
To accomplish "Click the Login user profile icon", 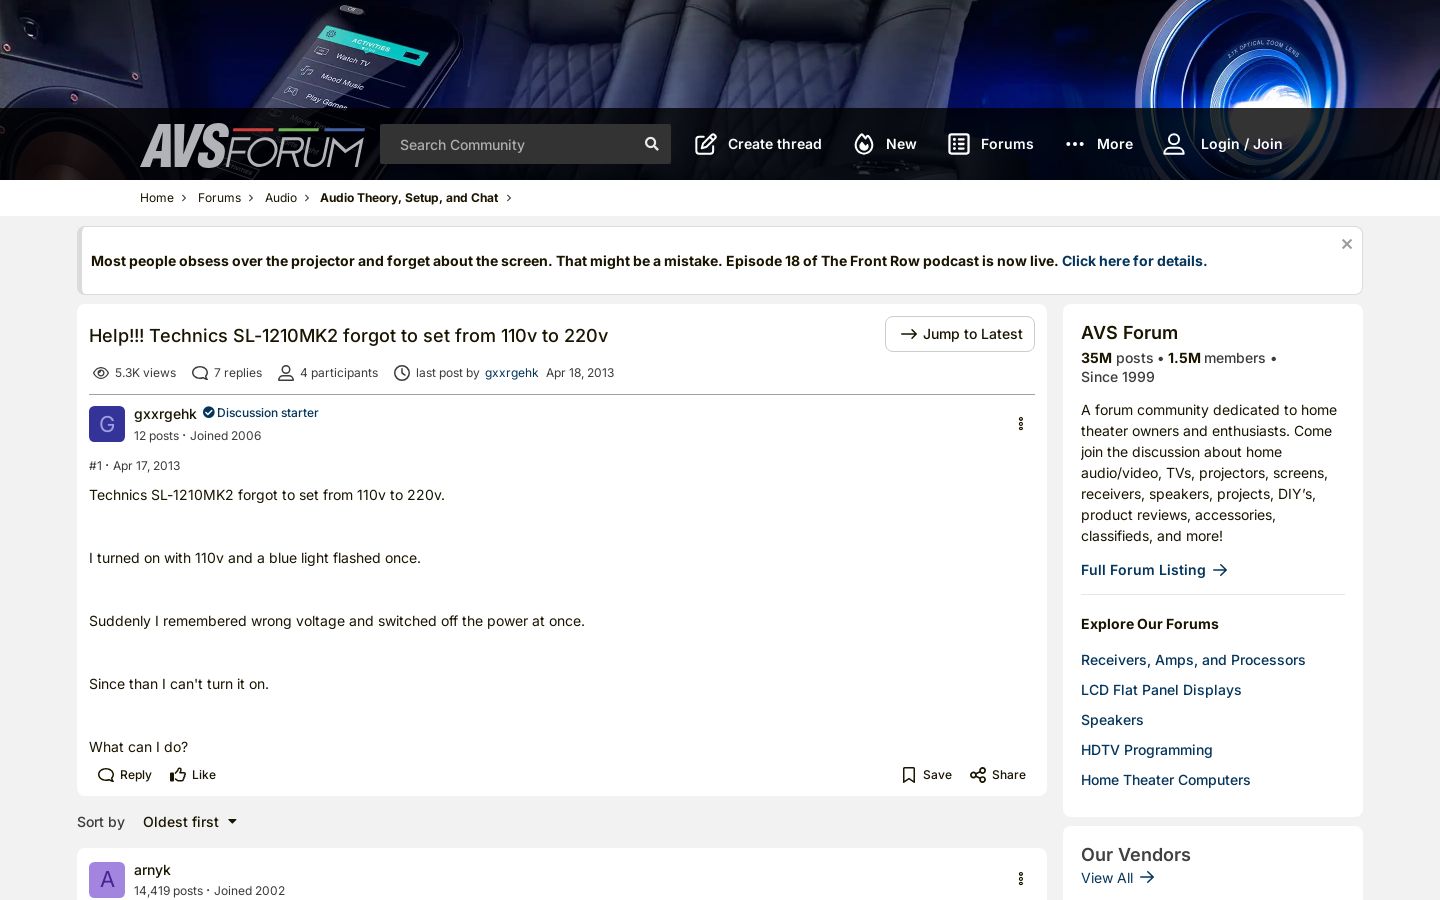I will [1174, 144].
